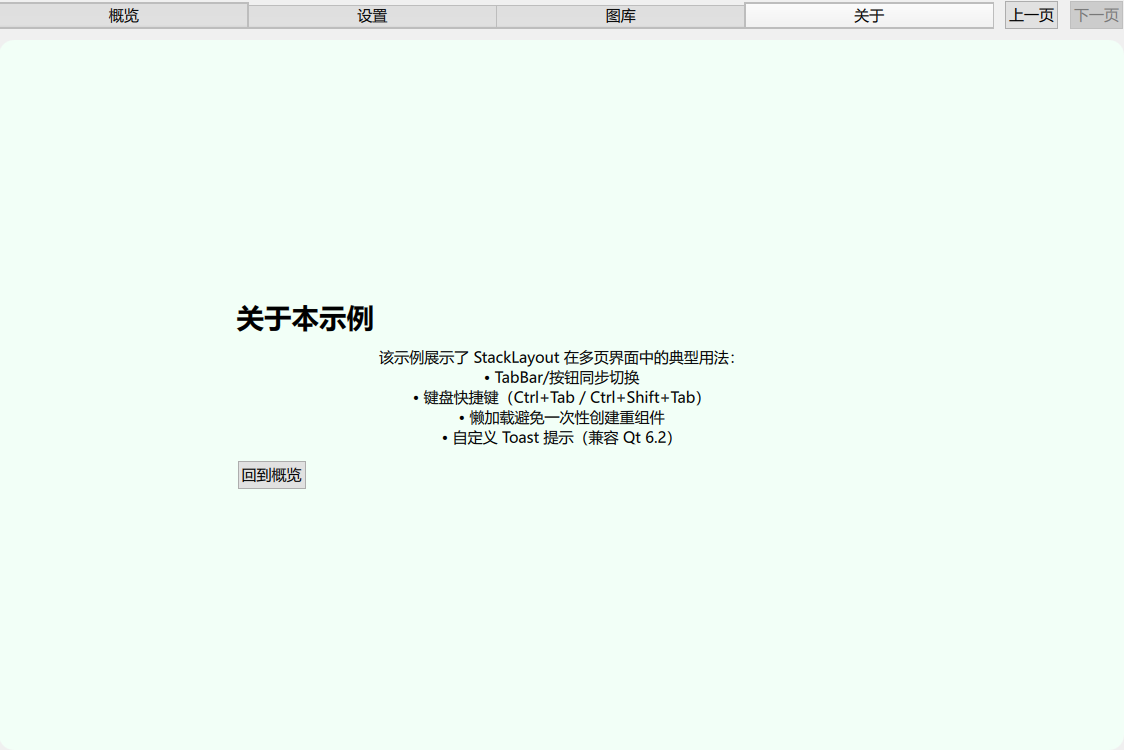Click the 自定义 Toast 提示 bullet
This screenshot has width=1124, height=750.
tap(557, 437)
